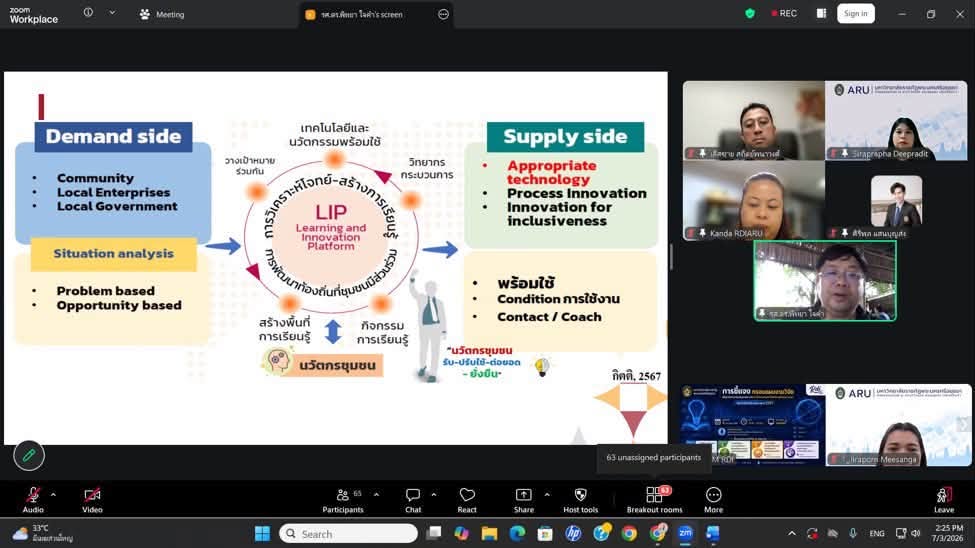
Task: Unmute the Audio microphone
Action: point(33,499)
